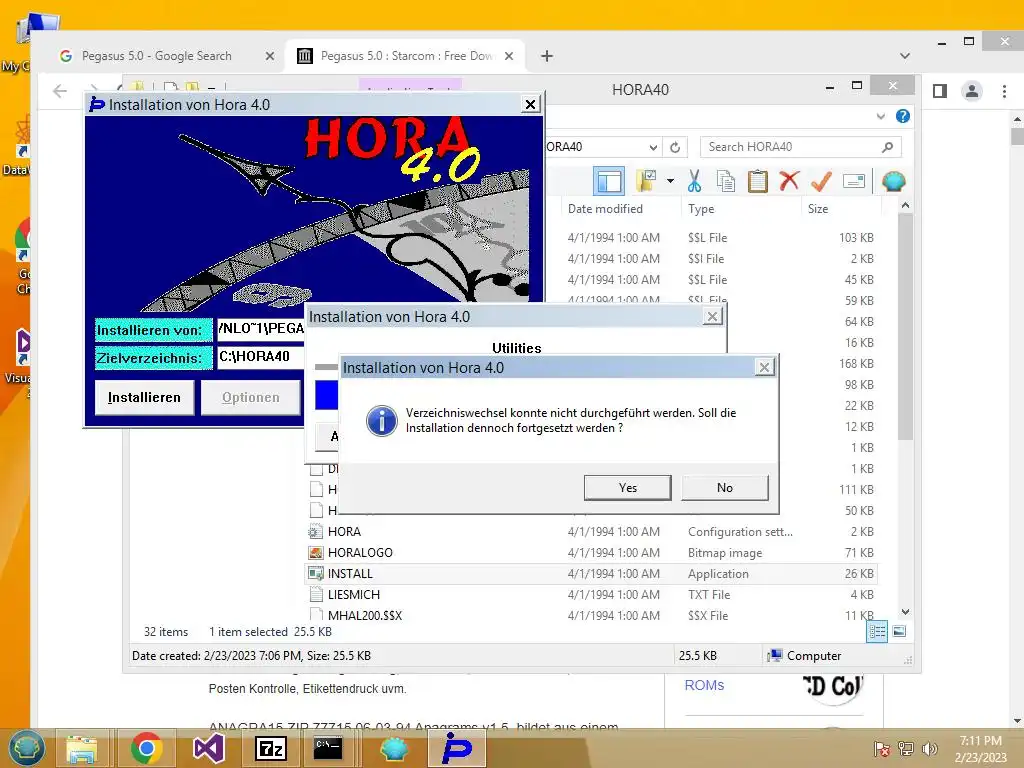Sort by Size column header
Viewport: 1024px width, 768px height.
(x=818, y=209)
